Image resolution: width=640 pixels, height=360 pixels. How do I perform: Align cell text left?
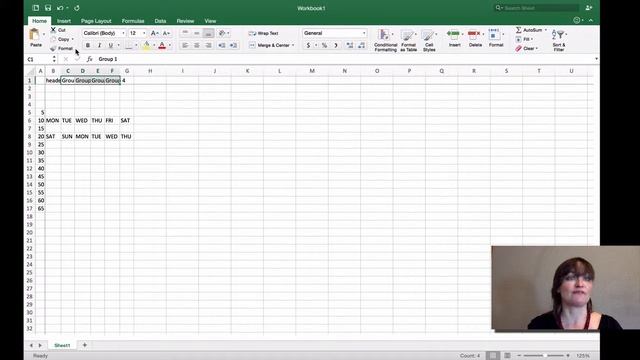pos(185,45)
